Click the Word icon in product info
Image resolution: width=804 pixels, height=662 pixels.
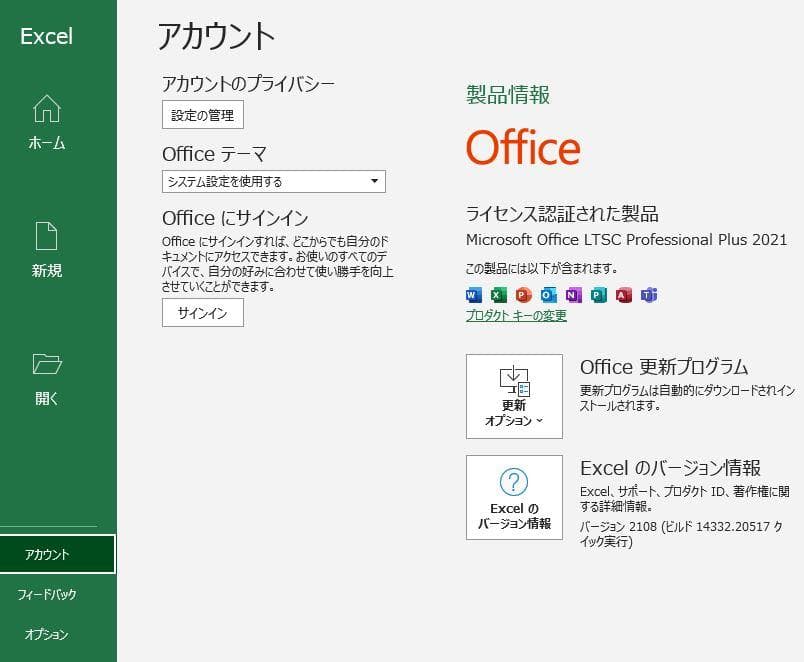[471, 294]
